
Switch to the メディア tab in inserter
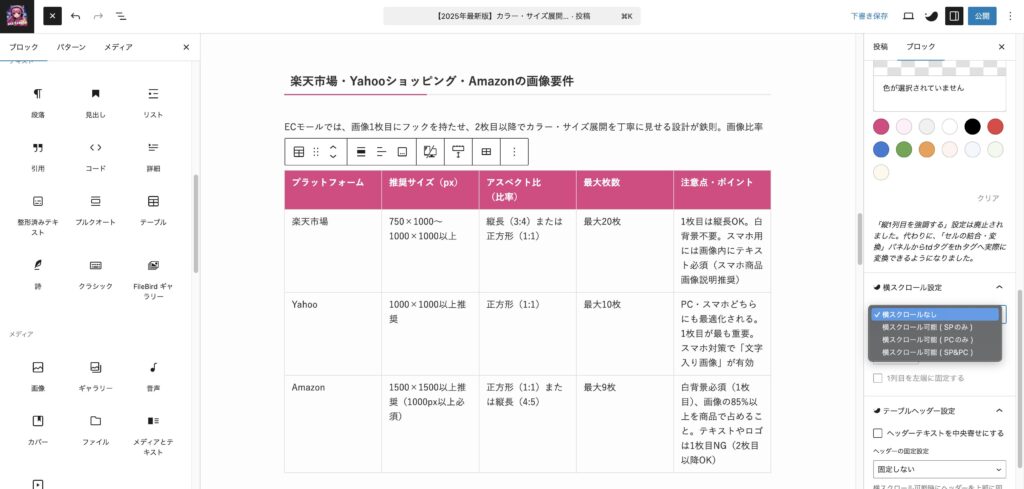click(x=118, y=47)
